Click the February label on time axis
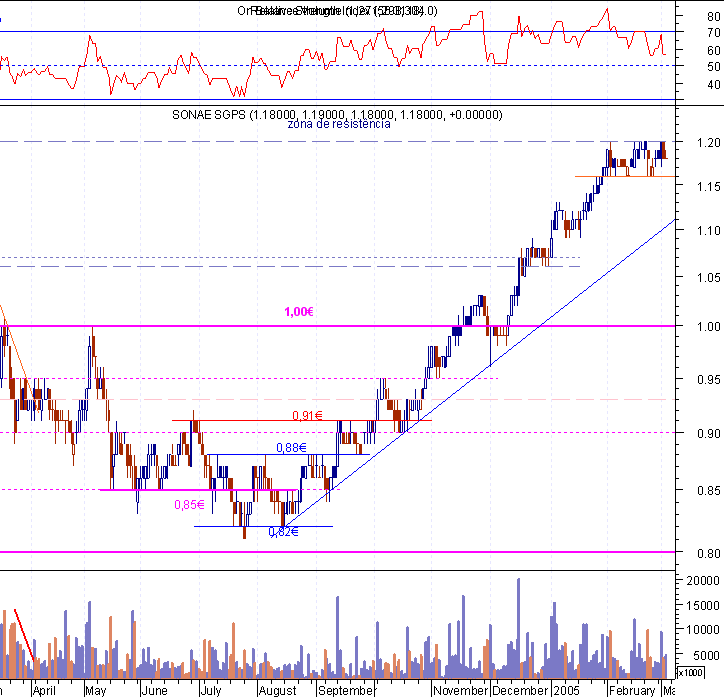The height and width of the screenshot is (697, 724). click(x=632, y=691)
